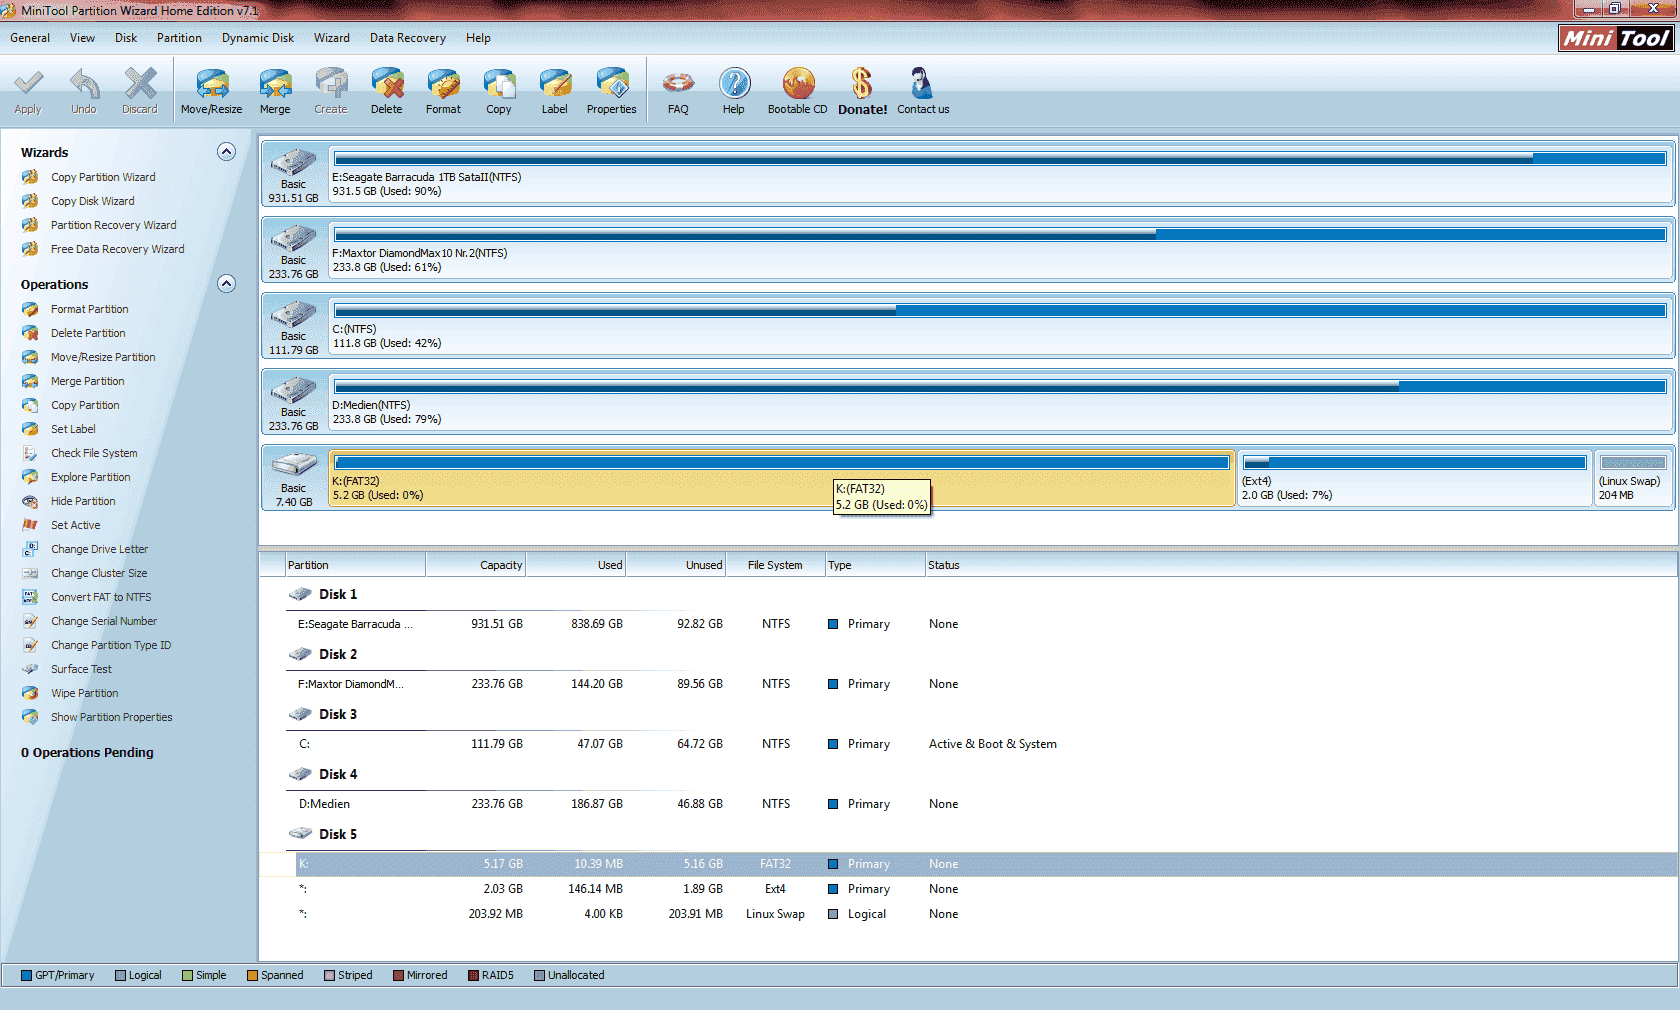Open the Disk menu
The image size is (1680, 1010).
(126, 38)
